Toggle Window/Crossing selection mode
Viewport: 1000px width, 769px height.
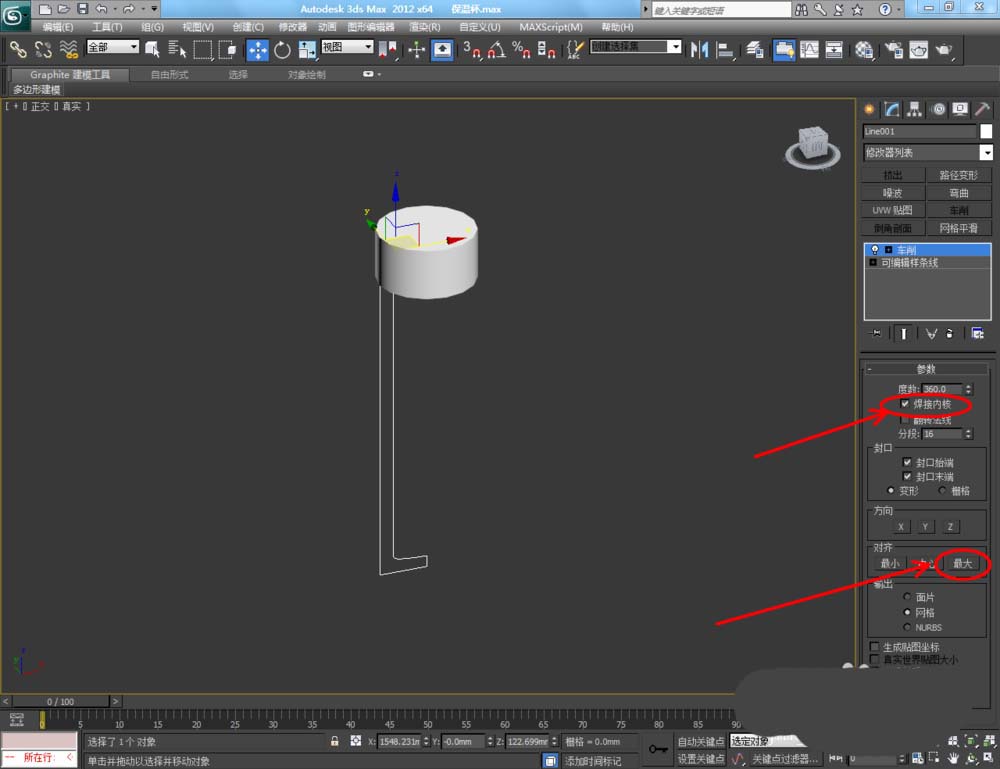click(x=228, y=49)
